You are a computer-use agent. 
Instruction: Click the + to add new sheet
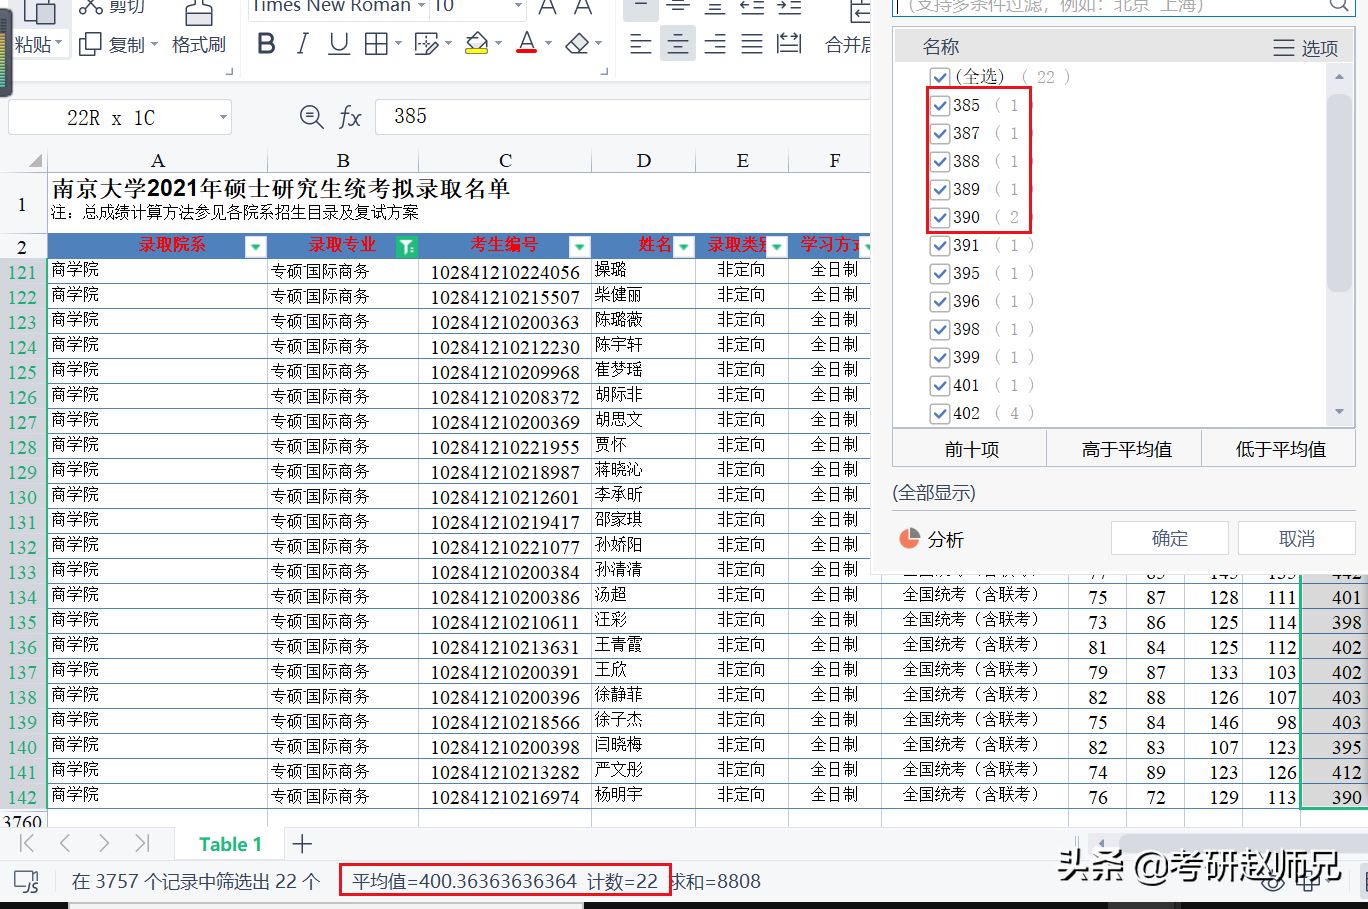coord(301,844)
